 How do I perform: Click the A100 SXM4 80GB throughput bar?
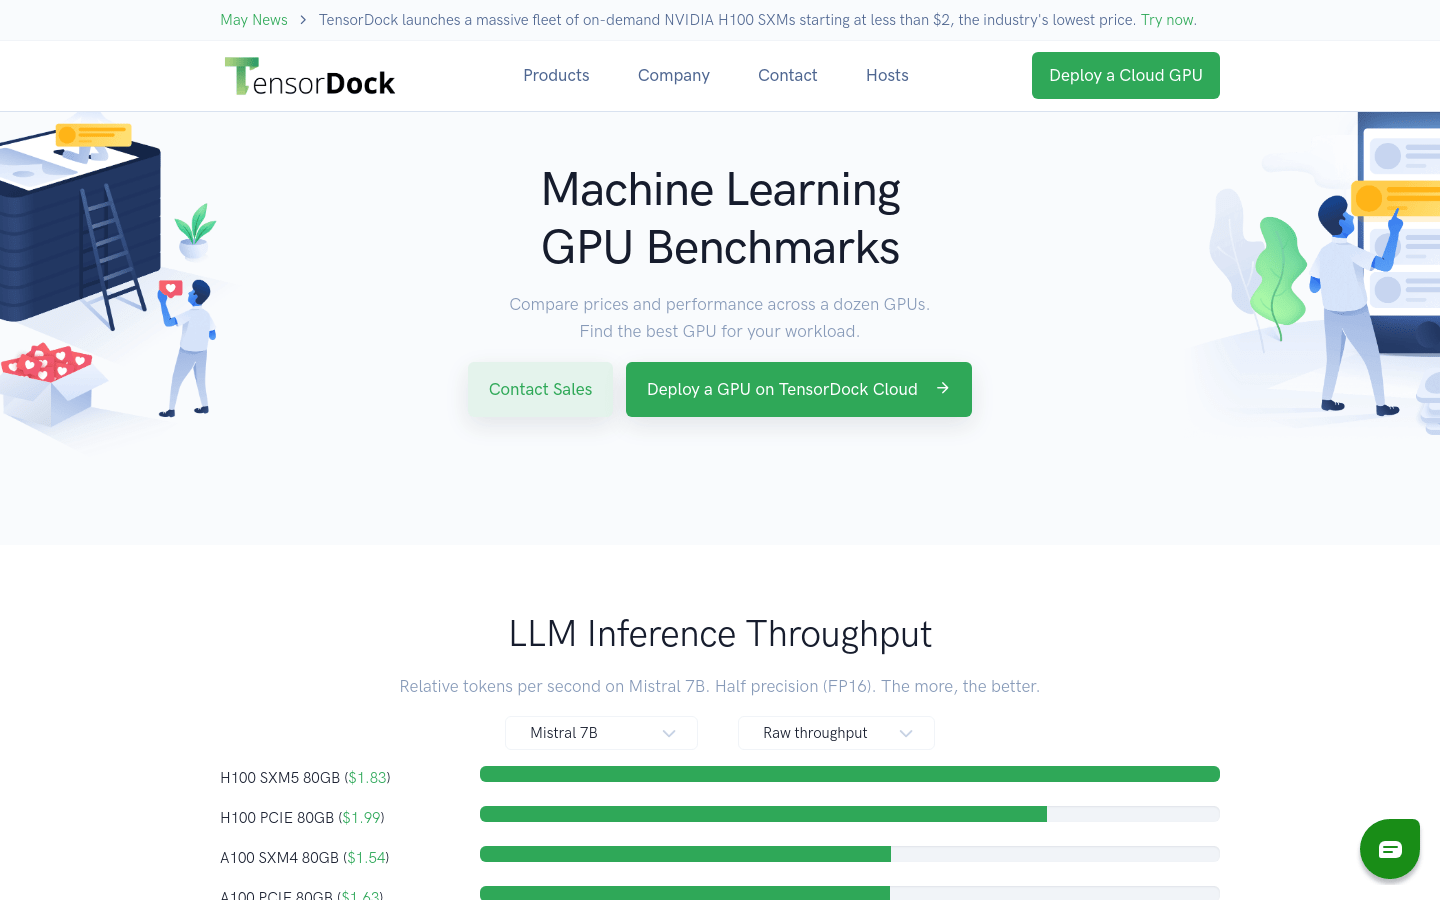pos(850,854)
